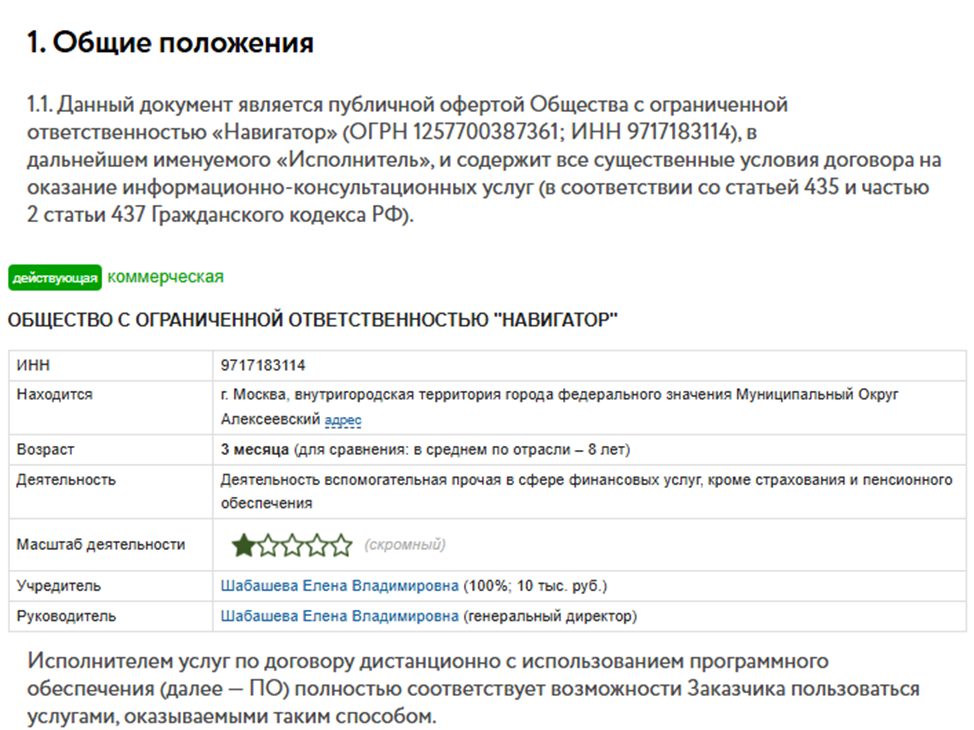Click the "(100%; 10 тыс. руб.)" share text
The width and height of the screenshot is (974, 730).
tap(535, 586)
